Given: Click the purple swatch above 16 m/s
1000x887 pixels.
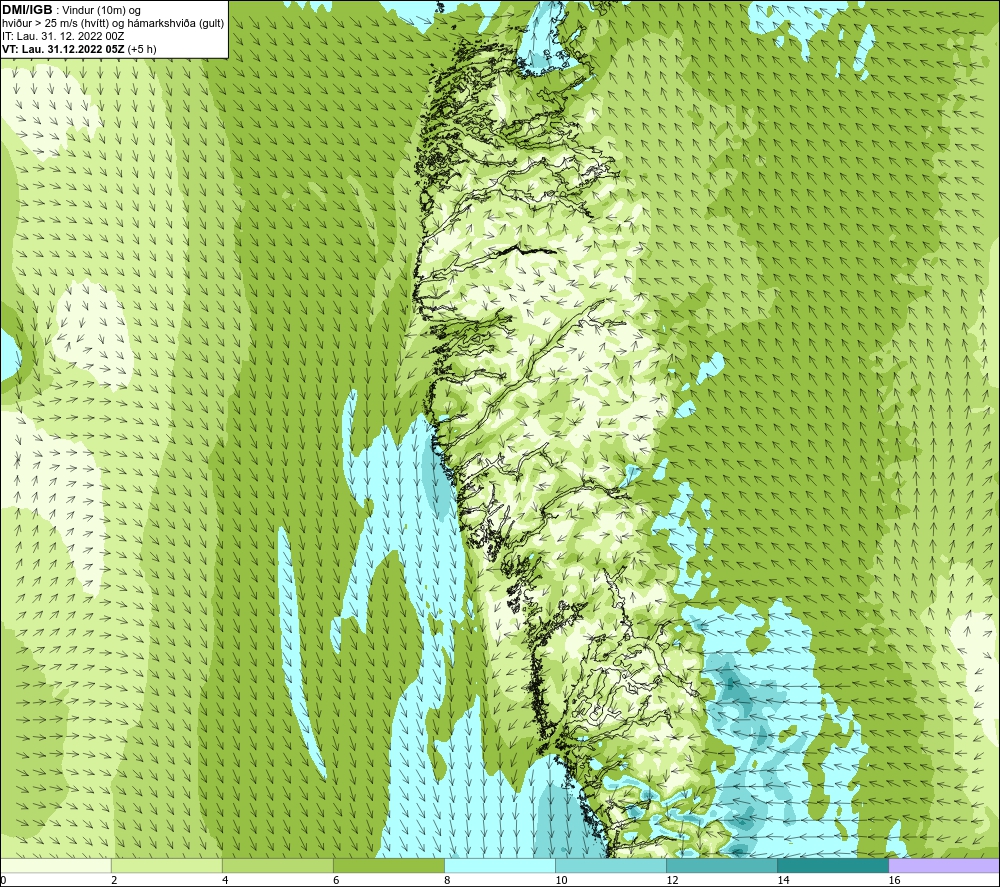Looking at the screenshot, I should 944,865.
